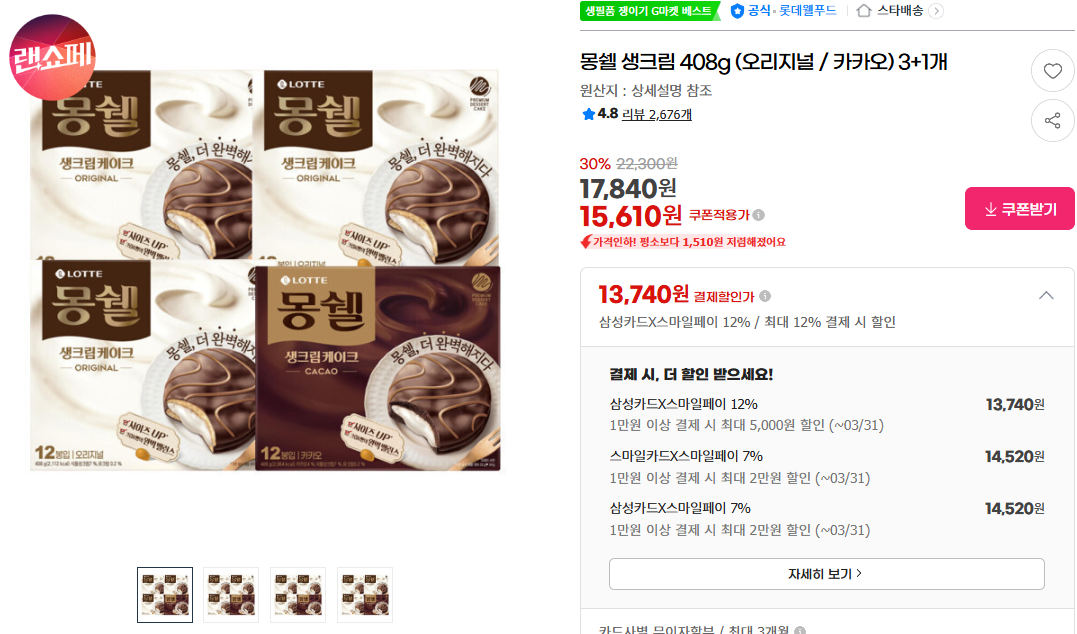Select the first product thumbnail

(x=165, y=595)
